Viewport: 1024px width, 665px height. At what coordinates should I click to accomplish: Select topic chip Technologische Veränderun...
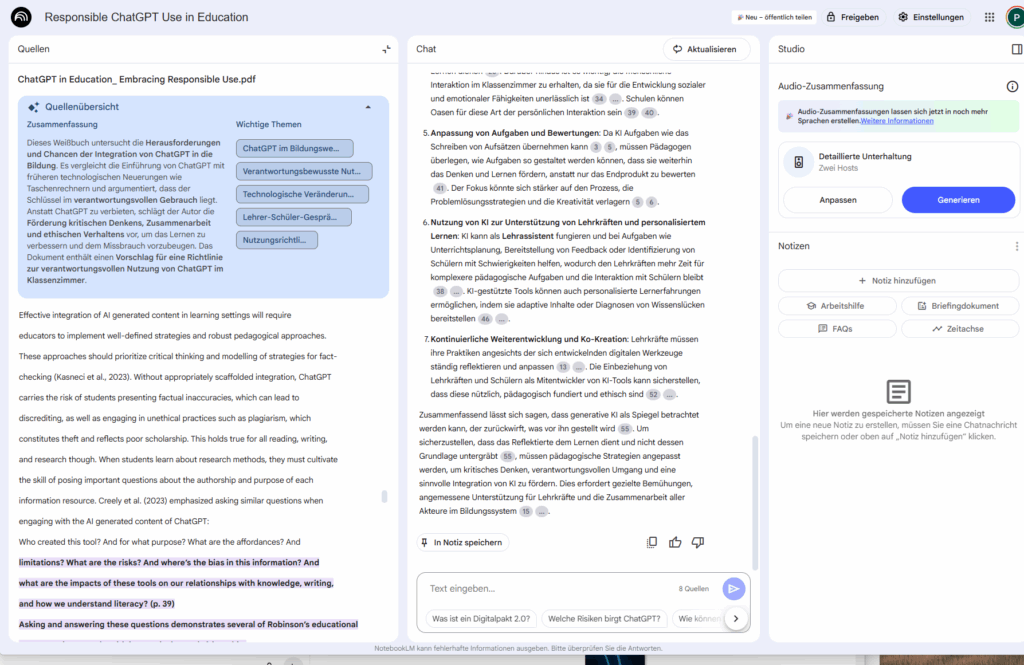tap(302, 194)
